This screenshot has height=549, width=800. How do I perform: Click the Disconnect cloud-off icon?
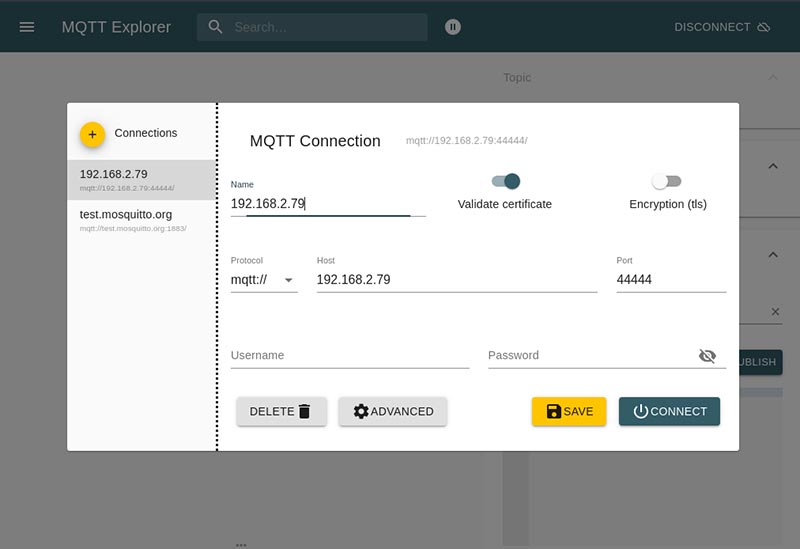764,27
